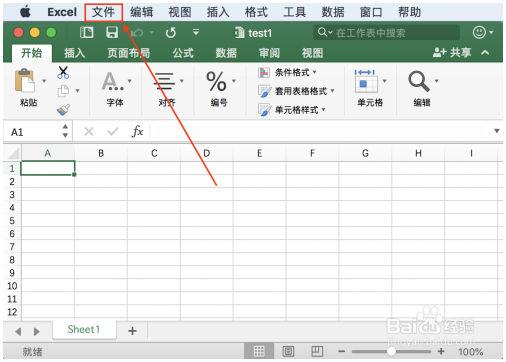Open 单元格样式 cell styles menu
Screen dimensions: 506x362
point(292,109)
